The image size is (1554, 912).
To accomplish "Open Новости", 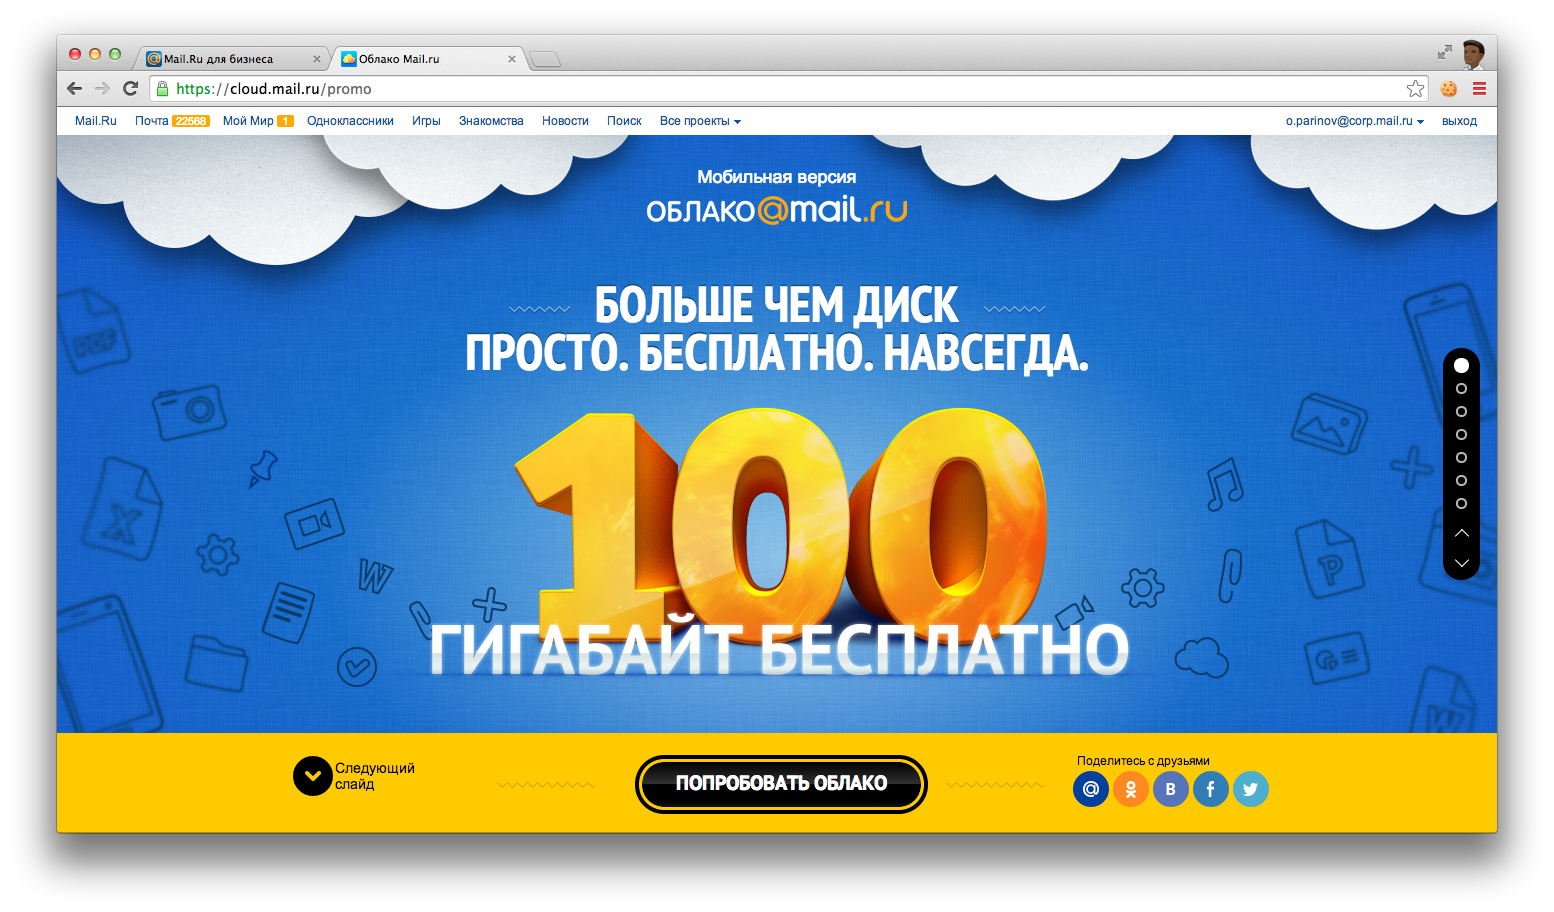I will coord(565,121).
